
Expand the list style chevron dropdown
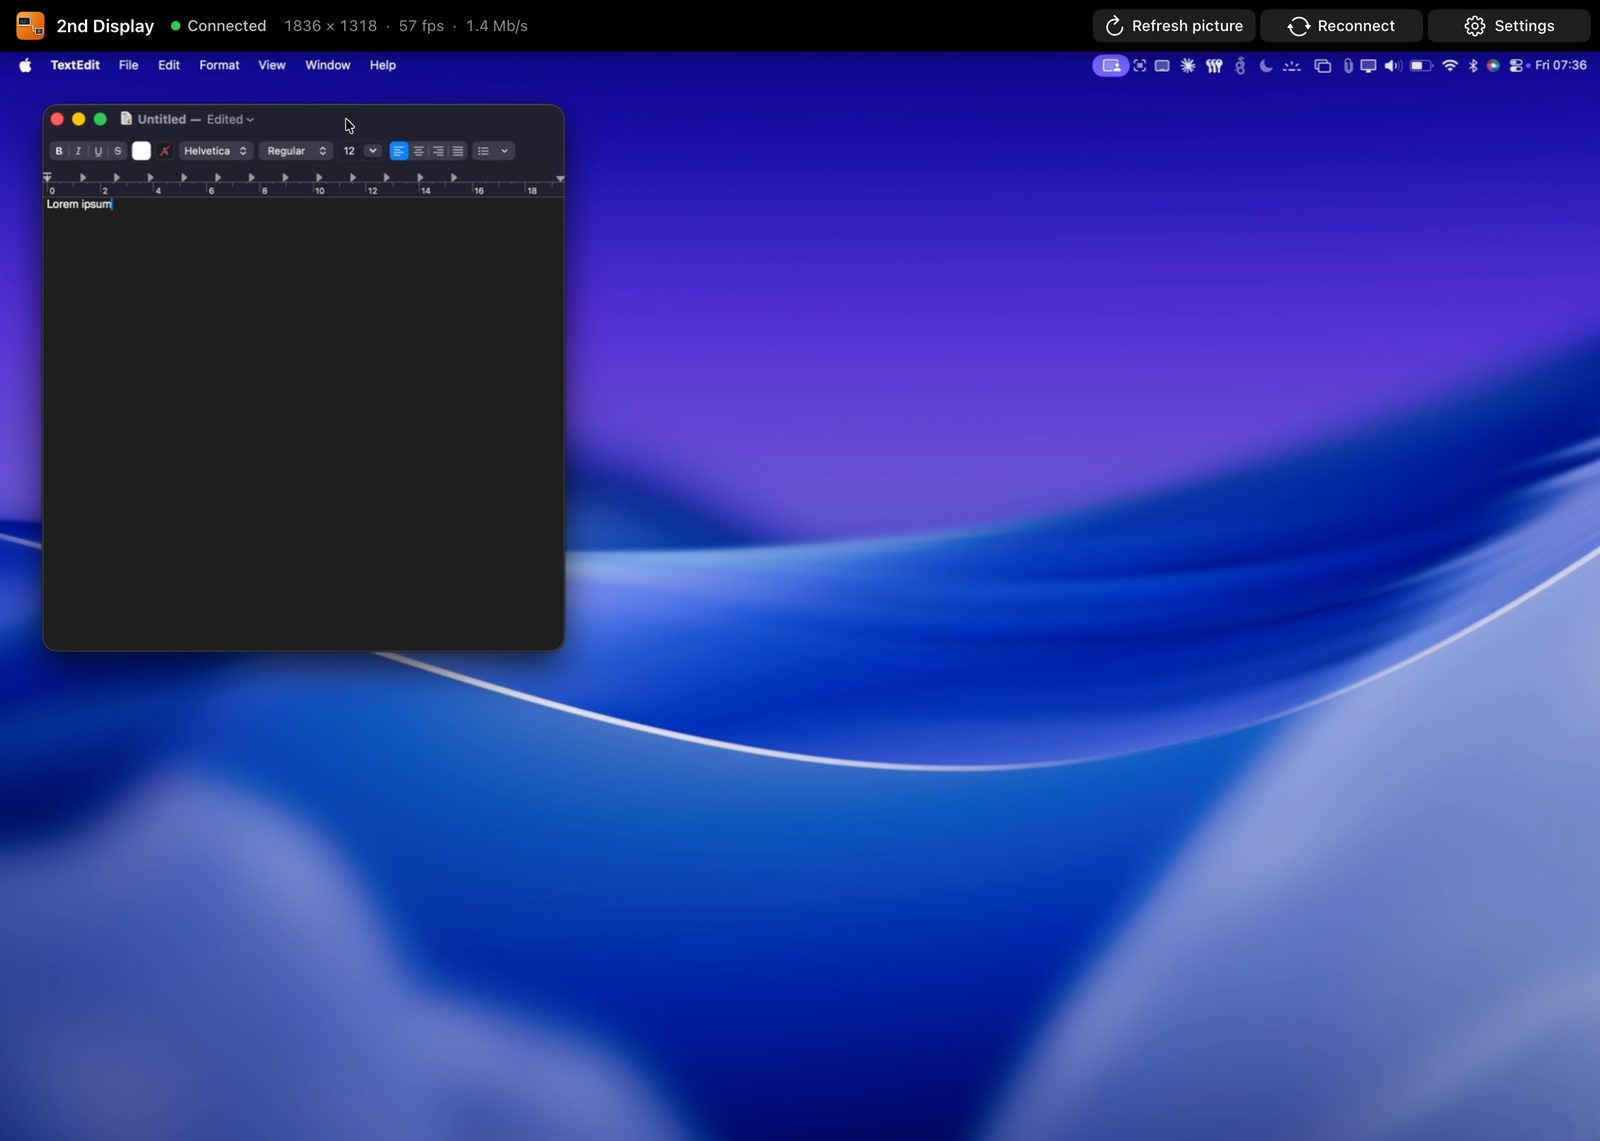pos(504,151)
